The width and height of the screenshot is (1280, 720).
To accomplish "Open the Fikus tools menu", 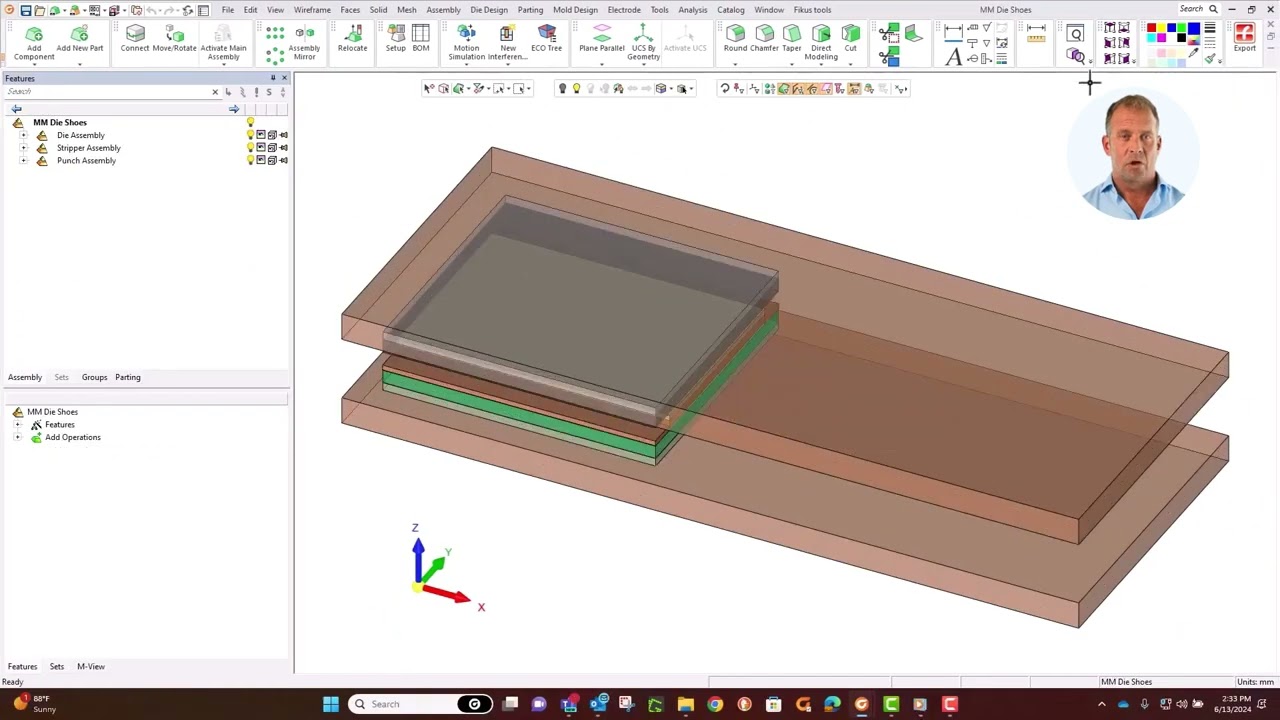I will [812, 10].
